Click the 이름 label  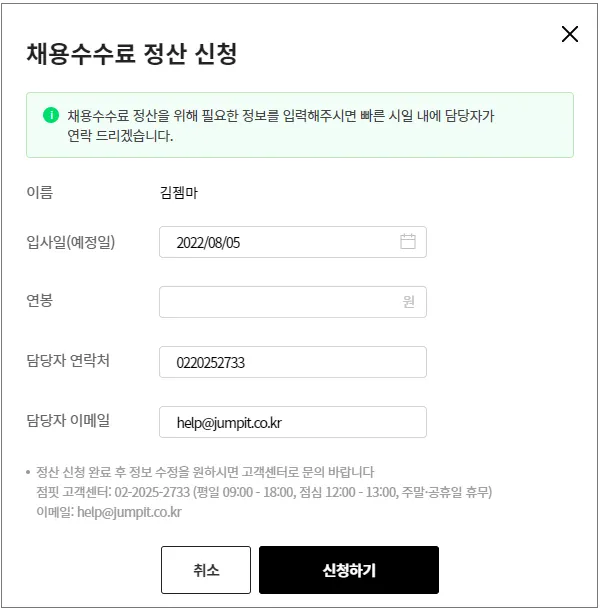[40, 192]
